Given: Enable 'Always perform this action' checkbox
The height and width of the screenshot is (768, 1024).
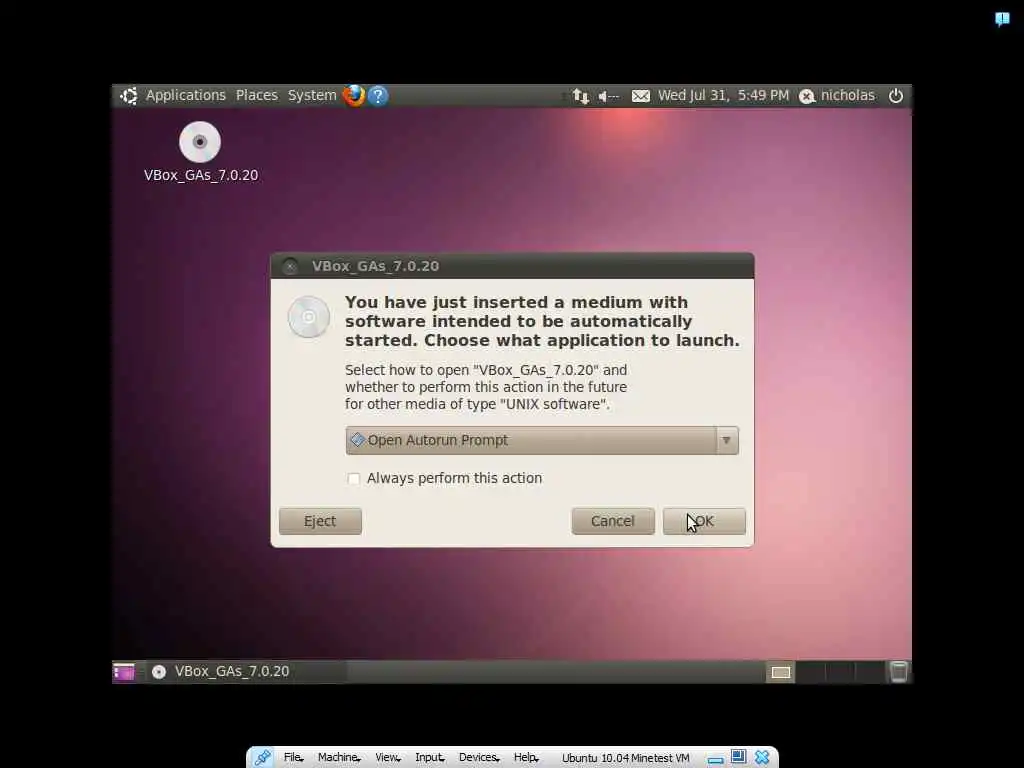Looking at the screenshot, I should click(x=353, y=479).
